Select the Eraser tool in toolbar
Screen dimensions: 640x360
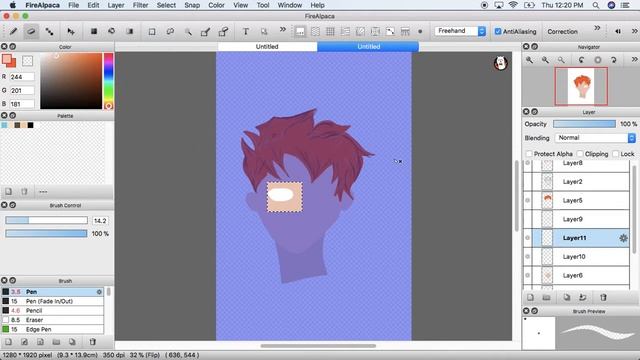pyautogui.click(x=31, y=31)
